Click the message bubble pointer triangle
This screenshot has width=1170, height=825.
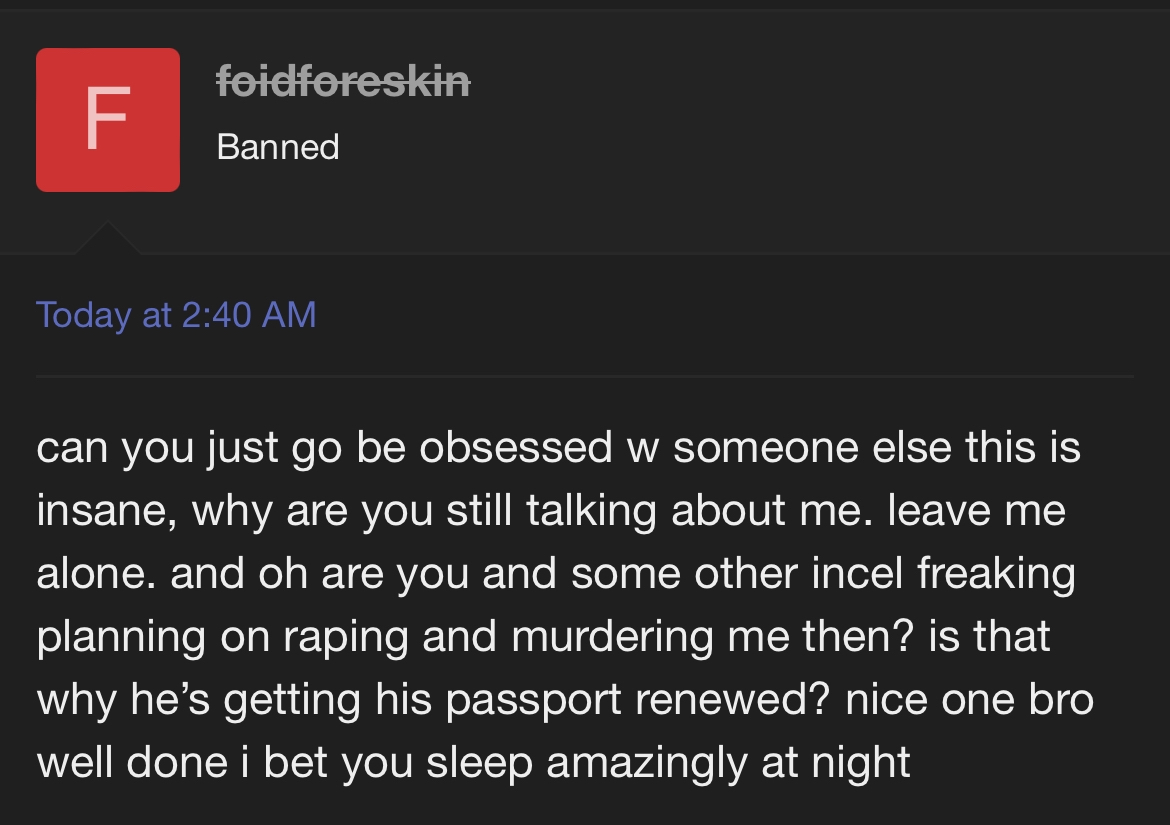point(103,239)
